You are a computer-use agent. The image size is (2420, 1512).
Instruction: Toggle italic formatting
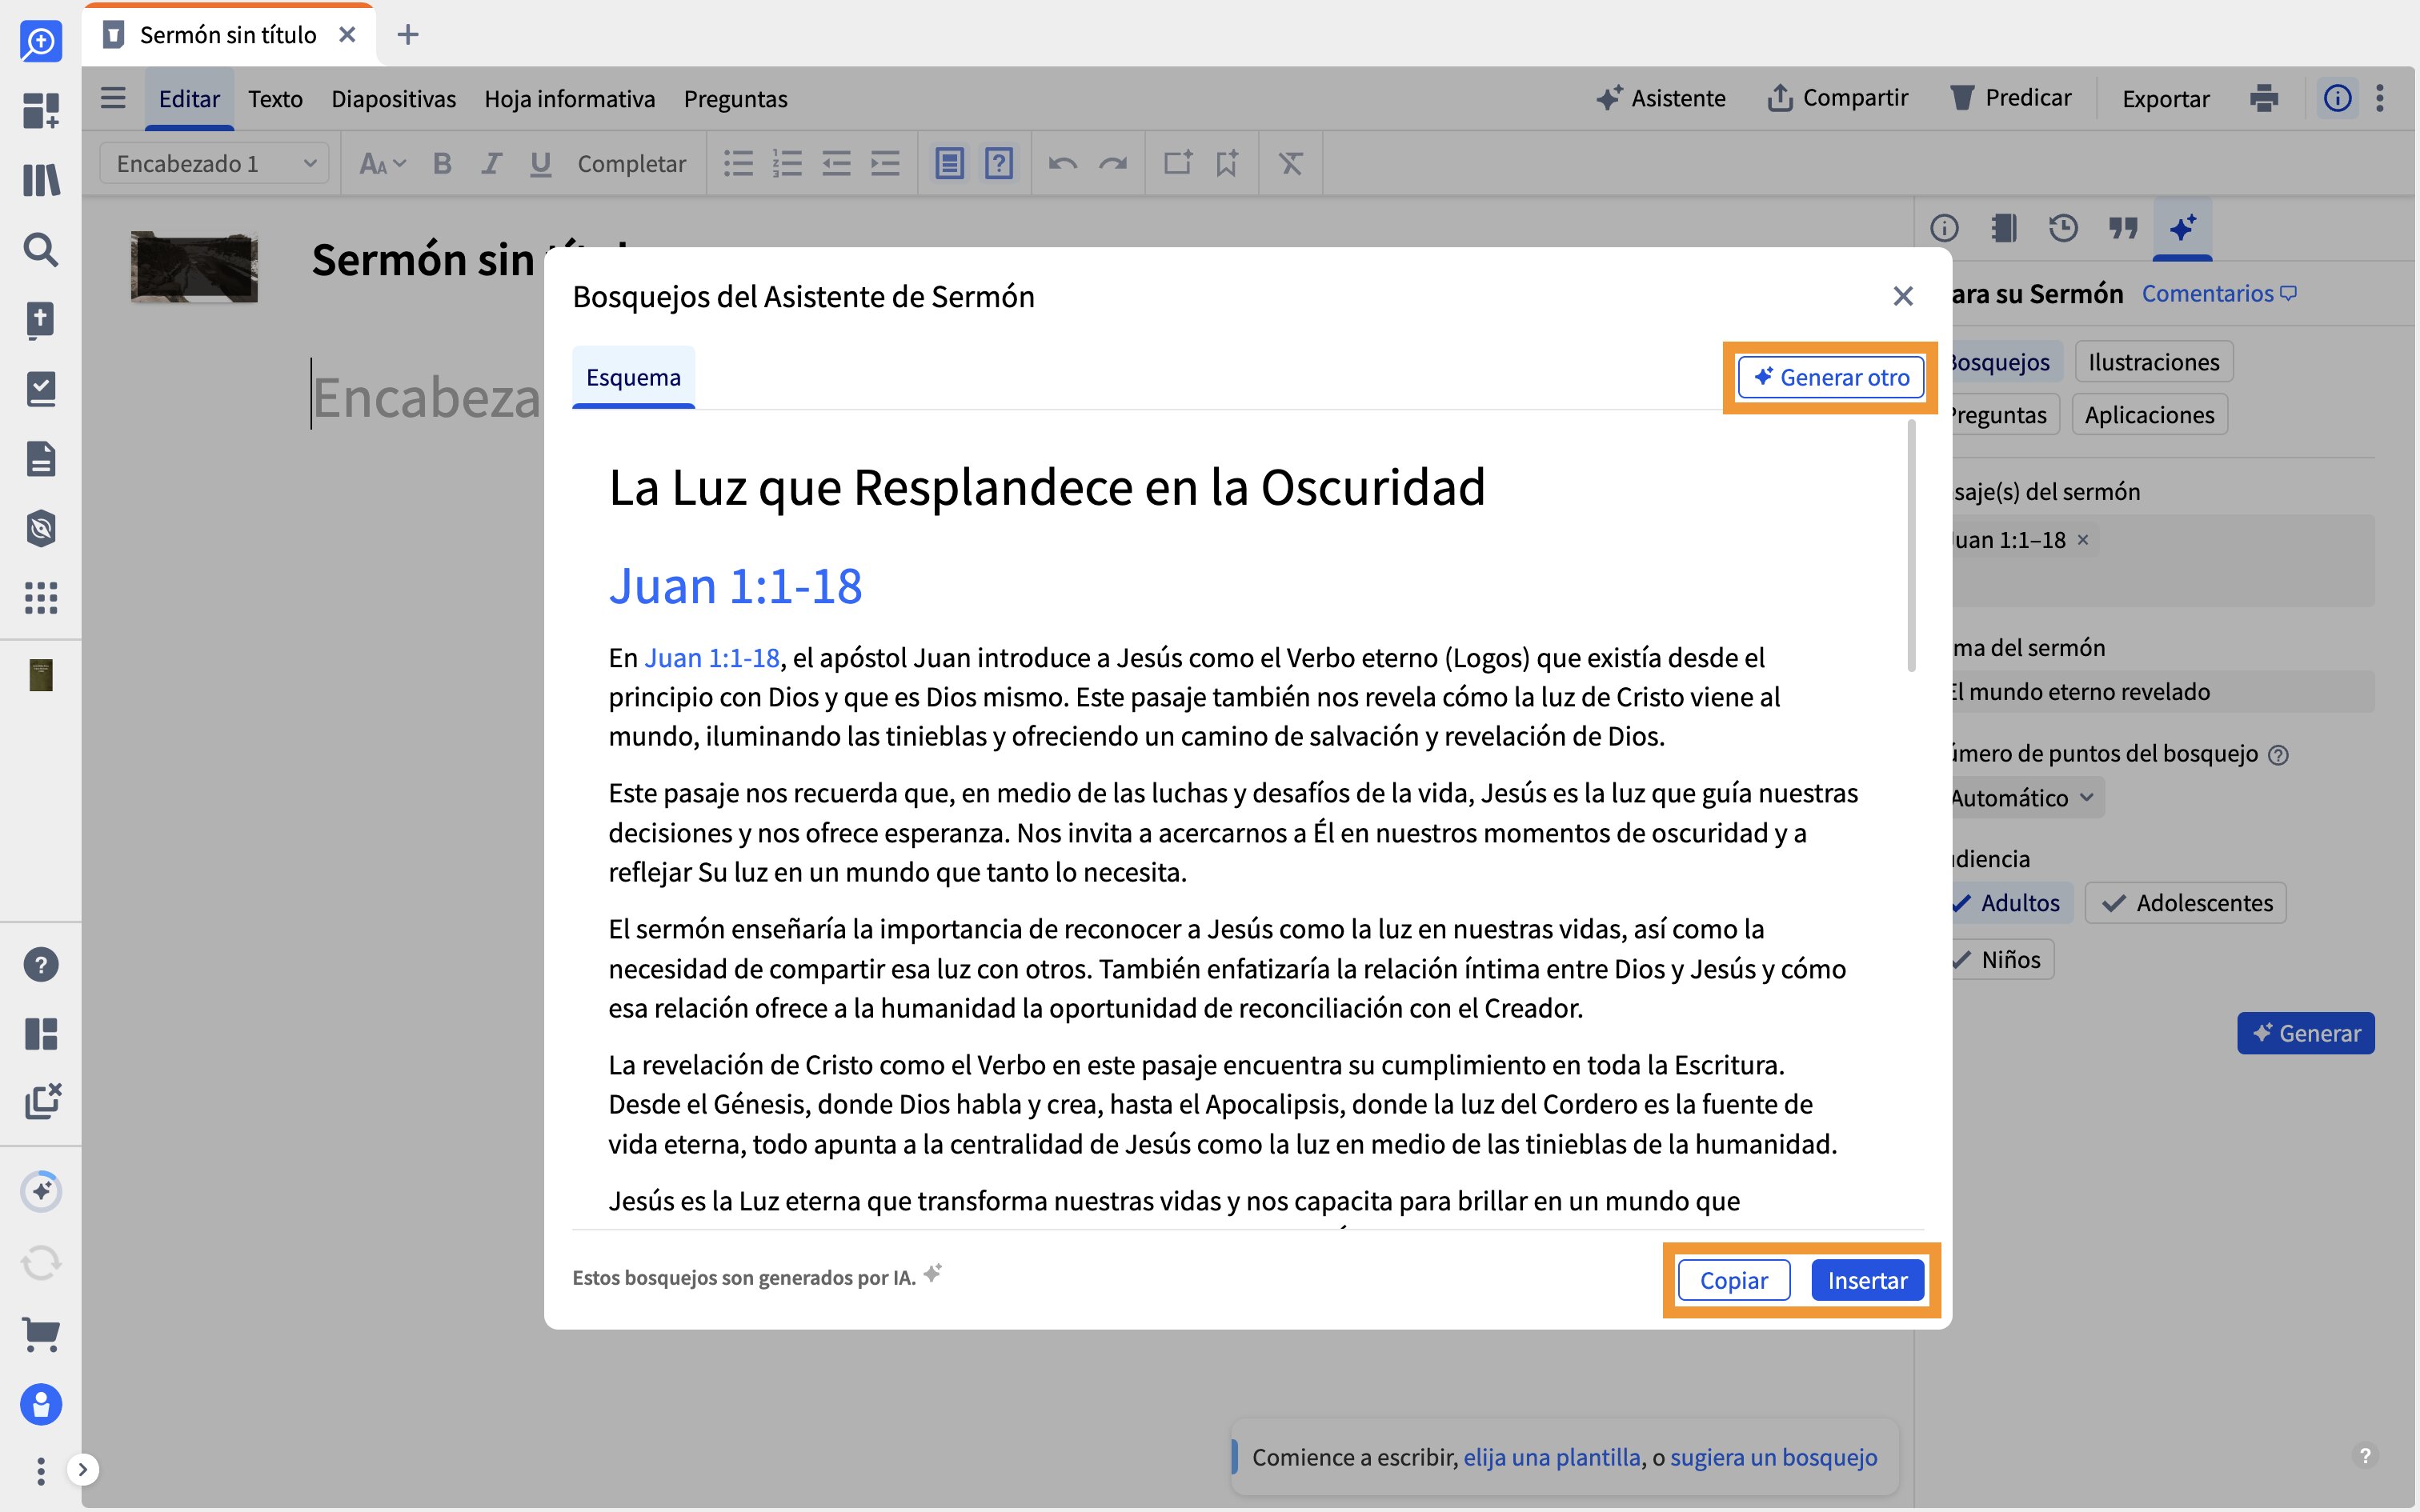point(491,163)
